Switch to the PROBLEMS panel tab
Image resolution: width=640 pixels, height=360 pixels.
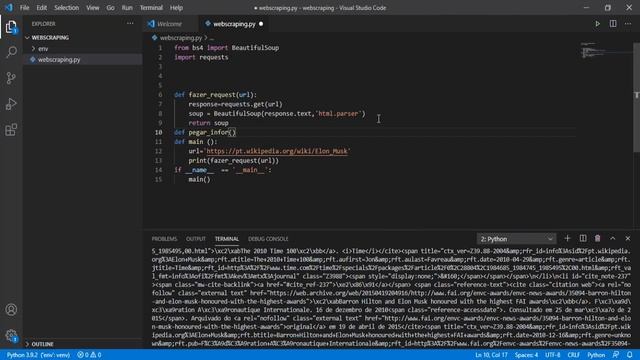click(x=164, y=239)
